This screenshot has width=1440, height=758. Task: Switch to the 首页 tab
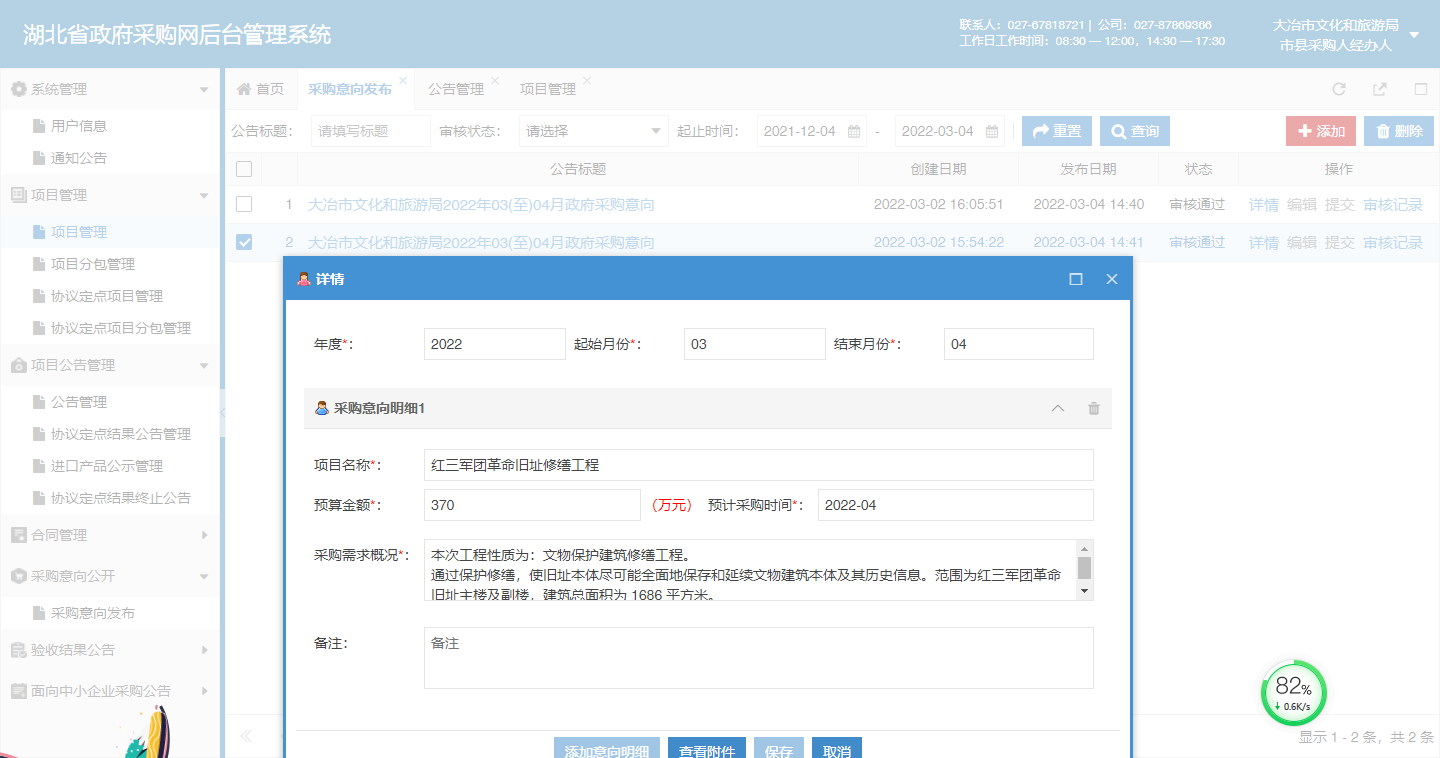260,89
